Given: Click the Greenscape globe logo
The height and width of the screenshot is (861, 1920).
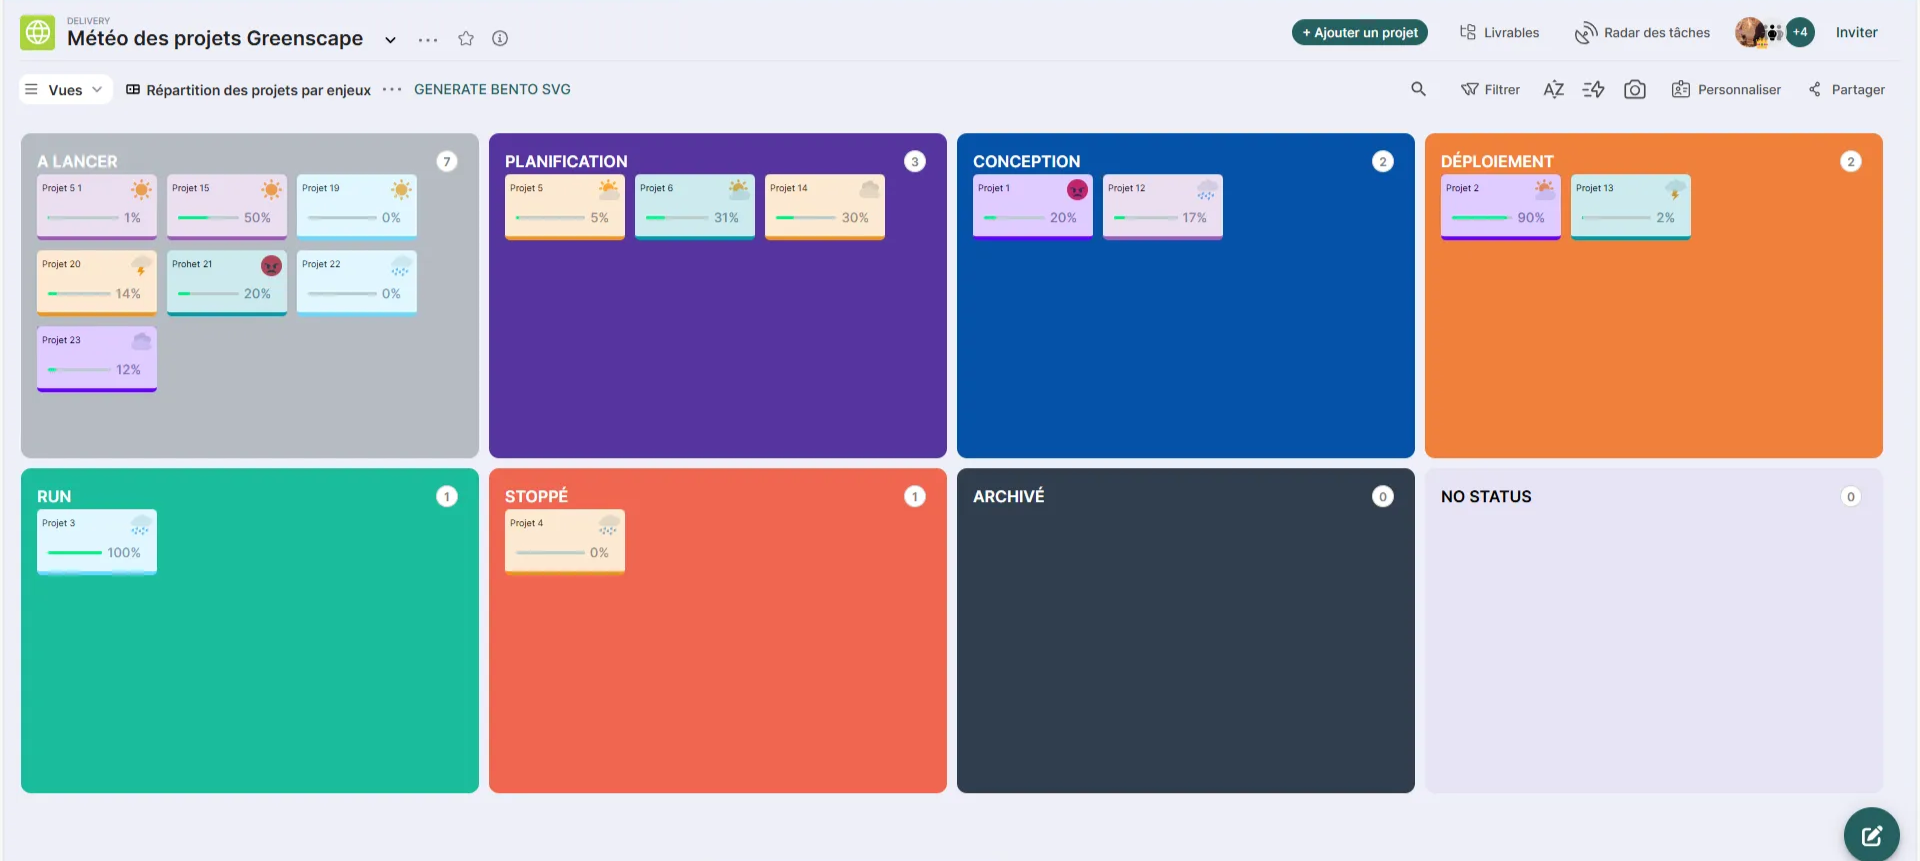Looking at the screenshot, I should tap(38, 33).
